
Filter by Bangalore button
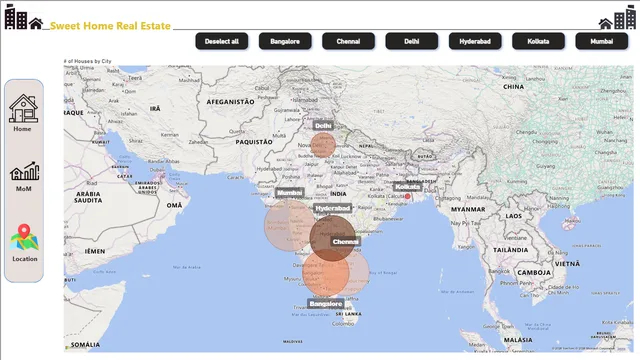click(x=285, y=41)
